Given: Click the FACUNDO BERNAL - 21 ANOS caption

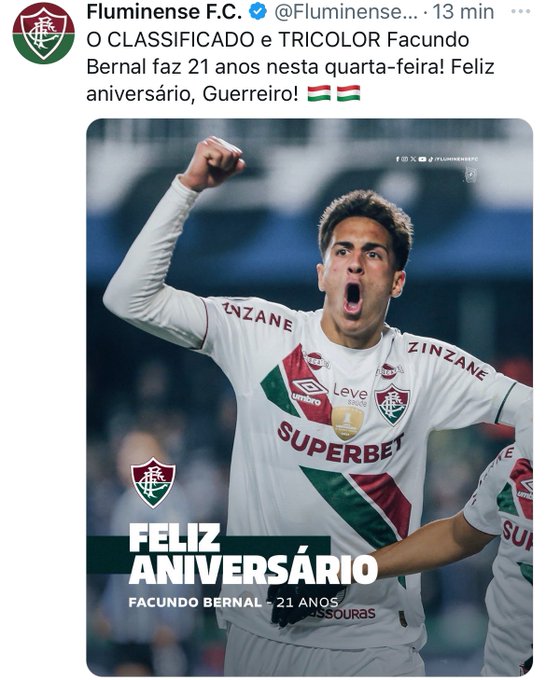Looking at the screenshot, I should [233, 602].
